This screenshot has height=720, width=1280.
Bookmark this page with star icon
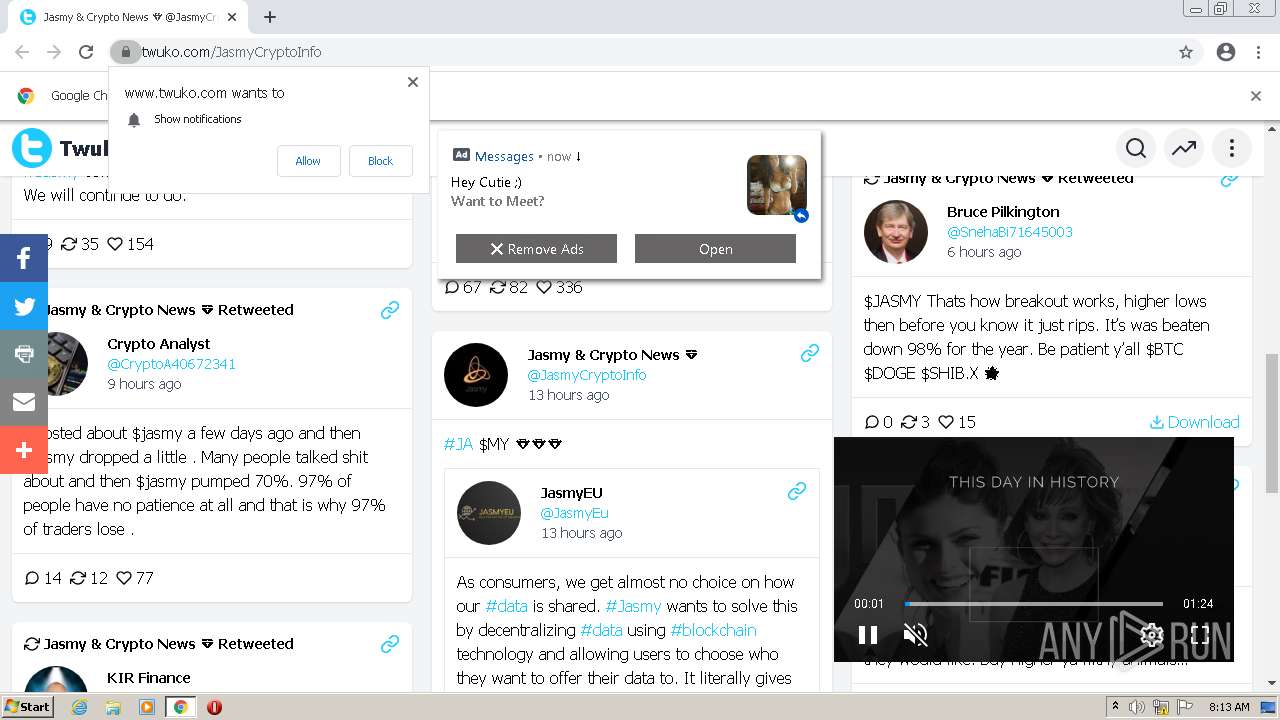[x=1186, y=52]
